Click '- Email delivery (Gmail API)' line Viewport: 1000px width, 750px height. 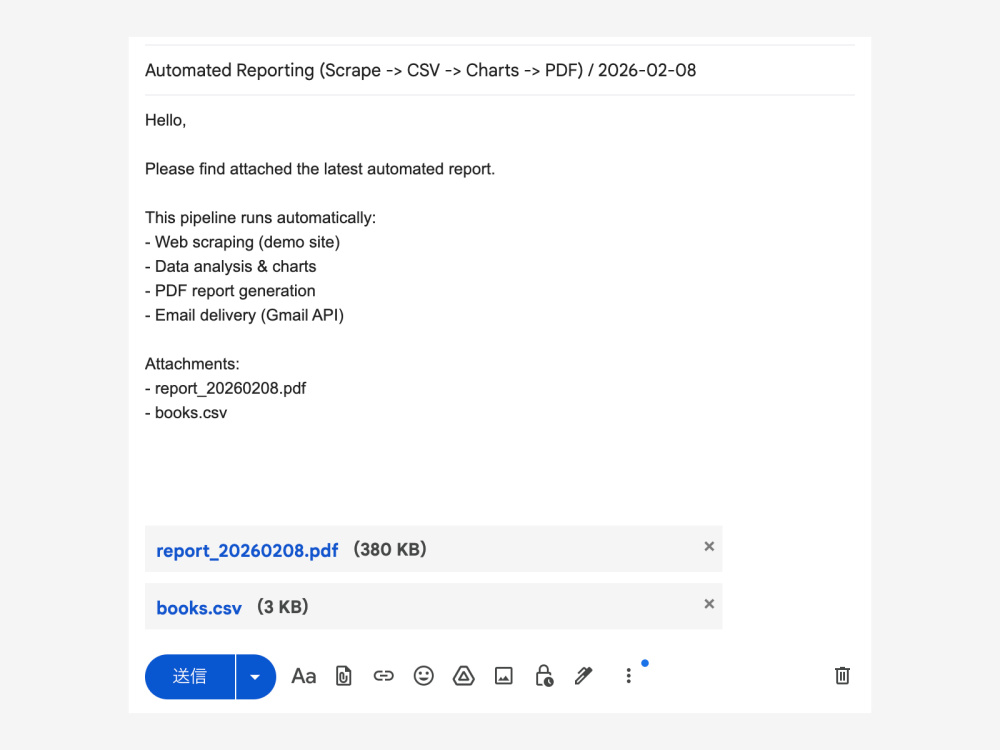click(x=244, y=315)
